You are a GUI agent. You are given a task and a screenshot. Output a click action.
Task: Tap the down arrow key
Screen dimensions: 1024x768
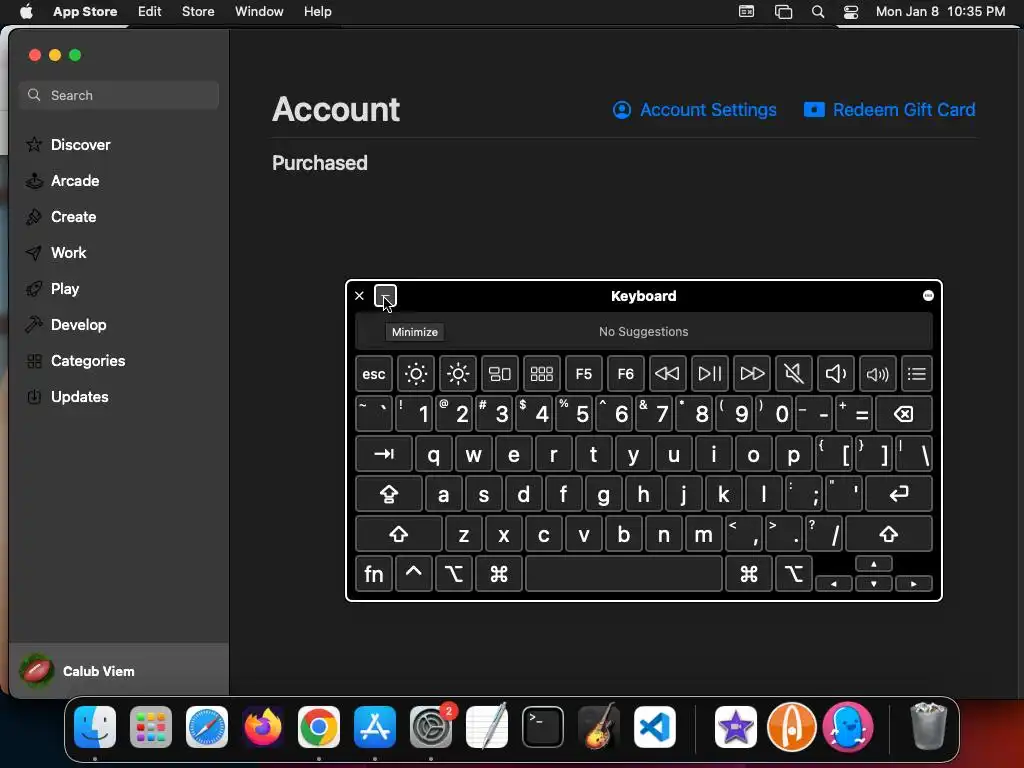[874, 584]
